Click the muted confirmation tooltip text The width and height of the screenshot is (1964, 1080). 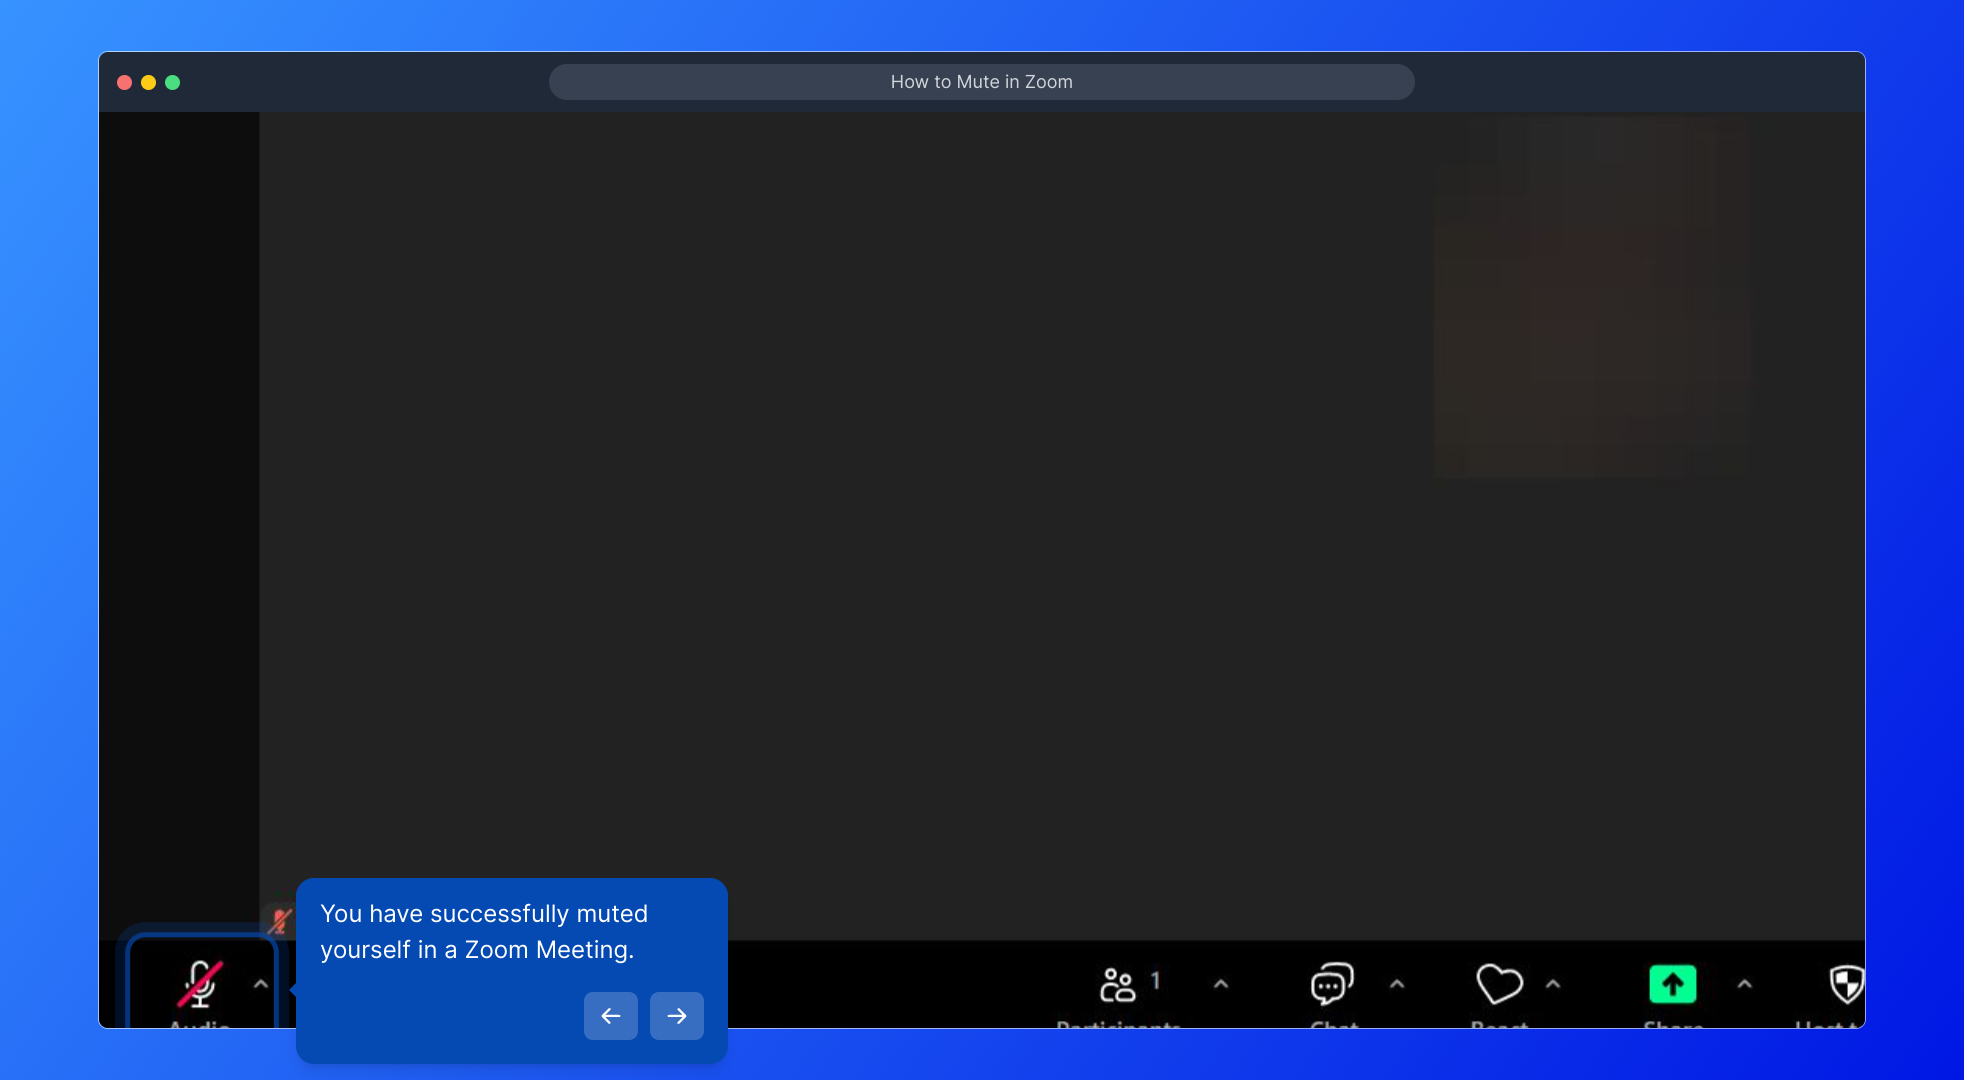point(484,931)
